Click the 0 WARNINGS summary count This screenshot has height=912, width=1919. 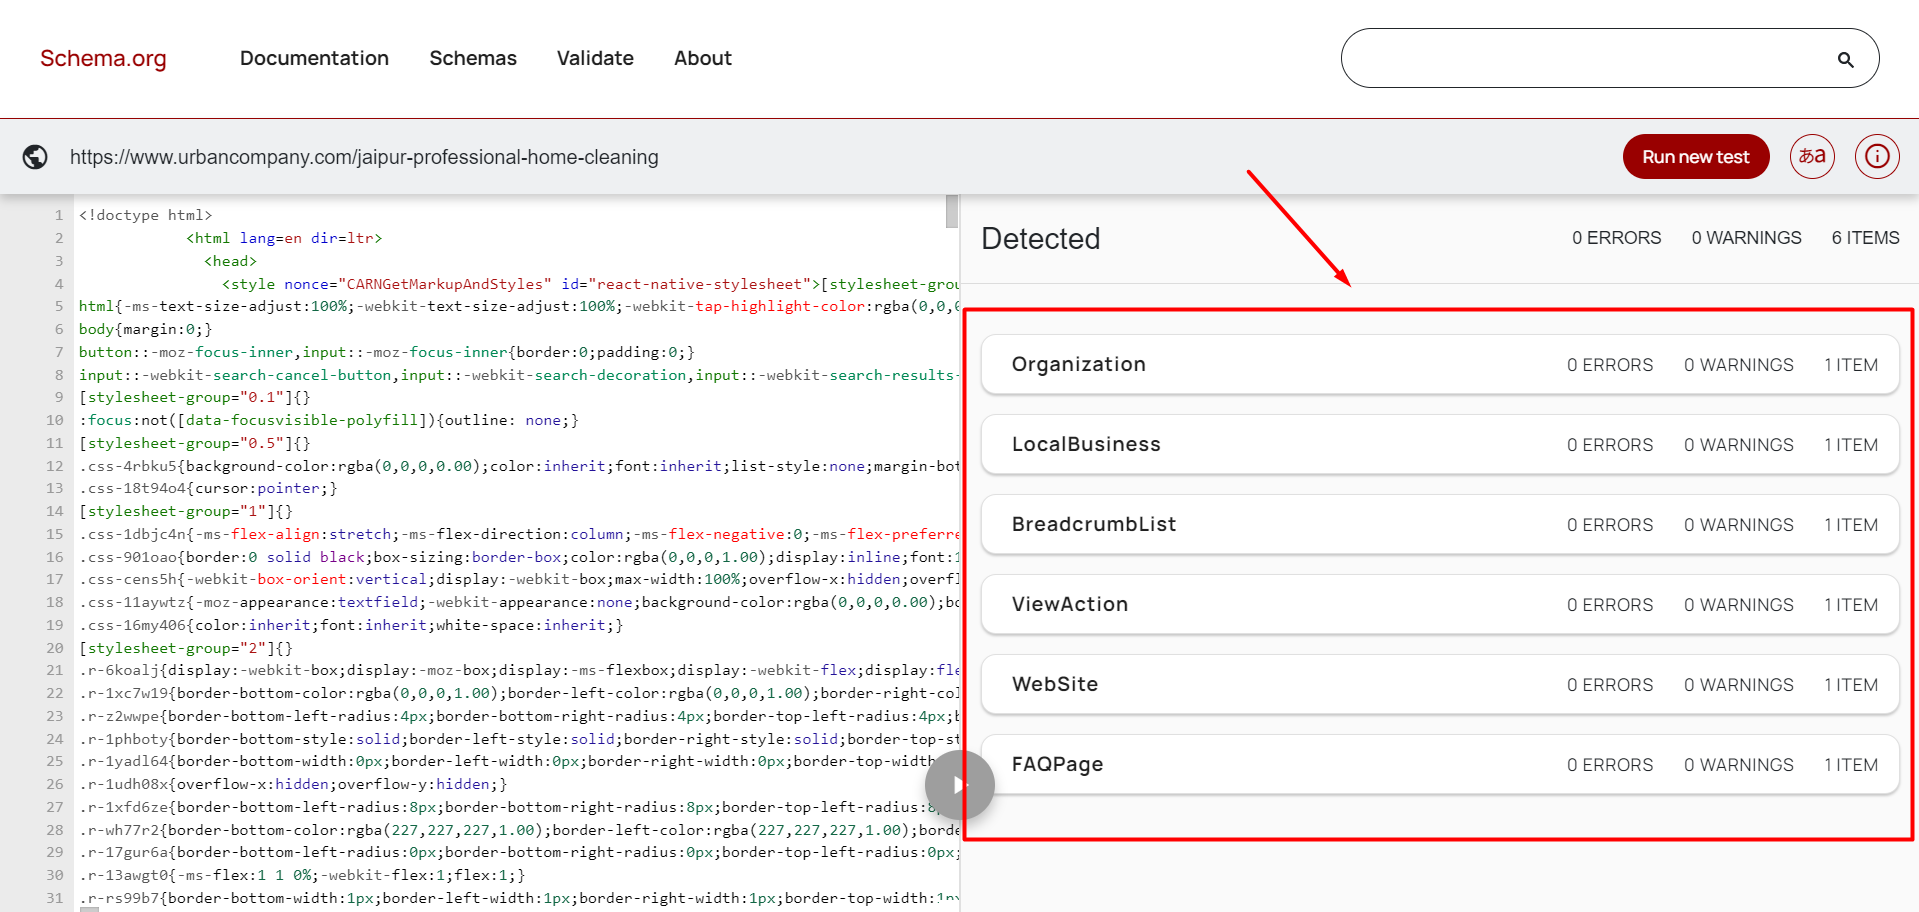[x=1746, y=238]
